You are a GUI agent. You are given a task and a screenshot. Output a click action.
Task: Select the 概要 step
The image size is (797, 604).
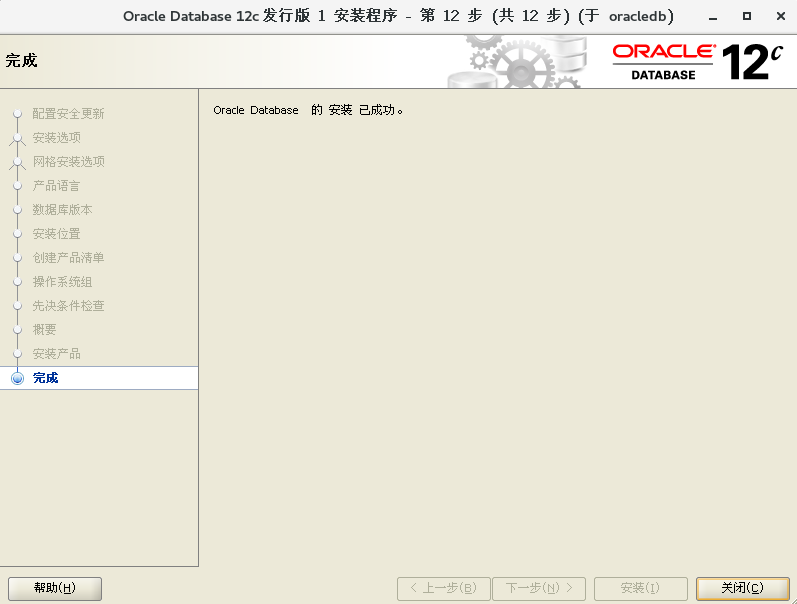click(44, 329)
